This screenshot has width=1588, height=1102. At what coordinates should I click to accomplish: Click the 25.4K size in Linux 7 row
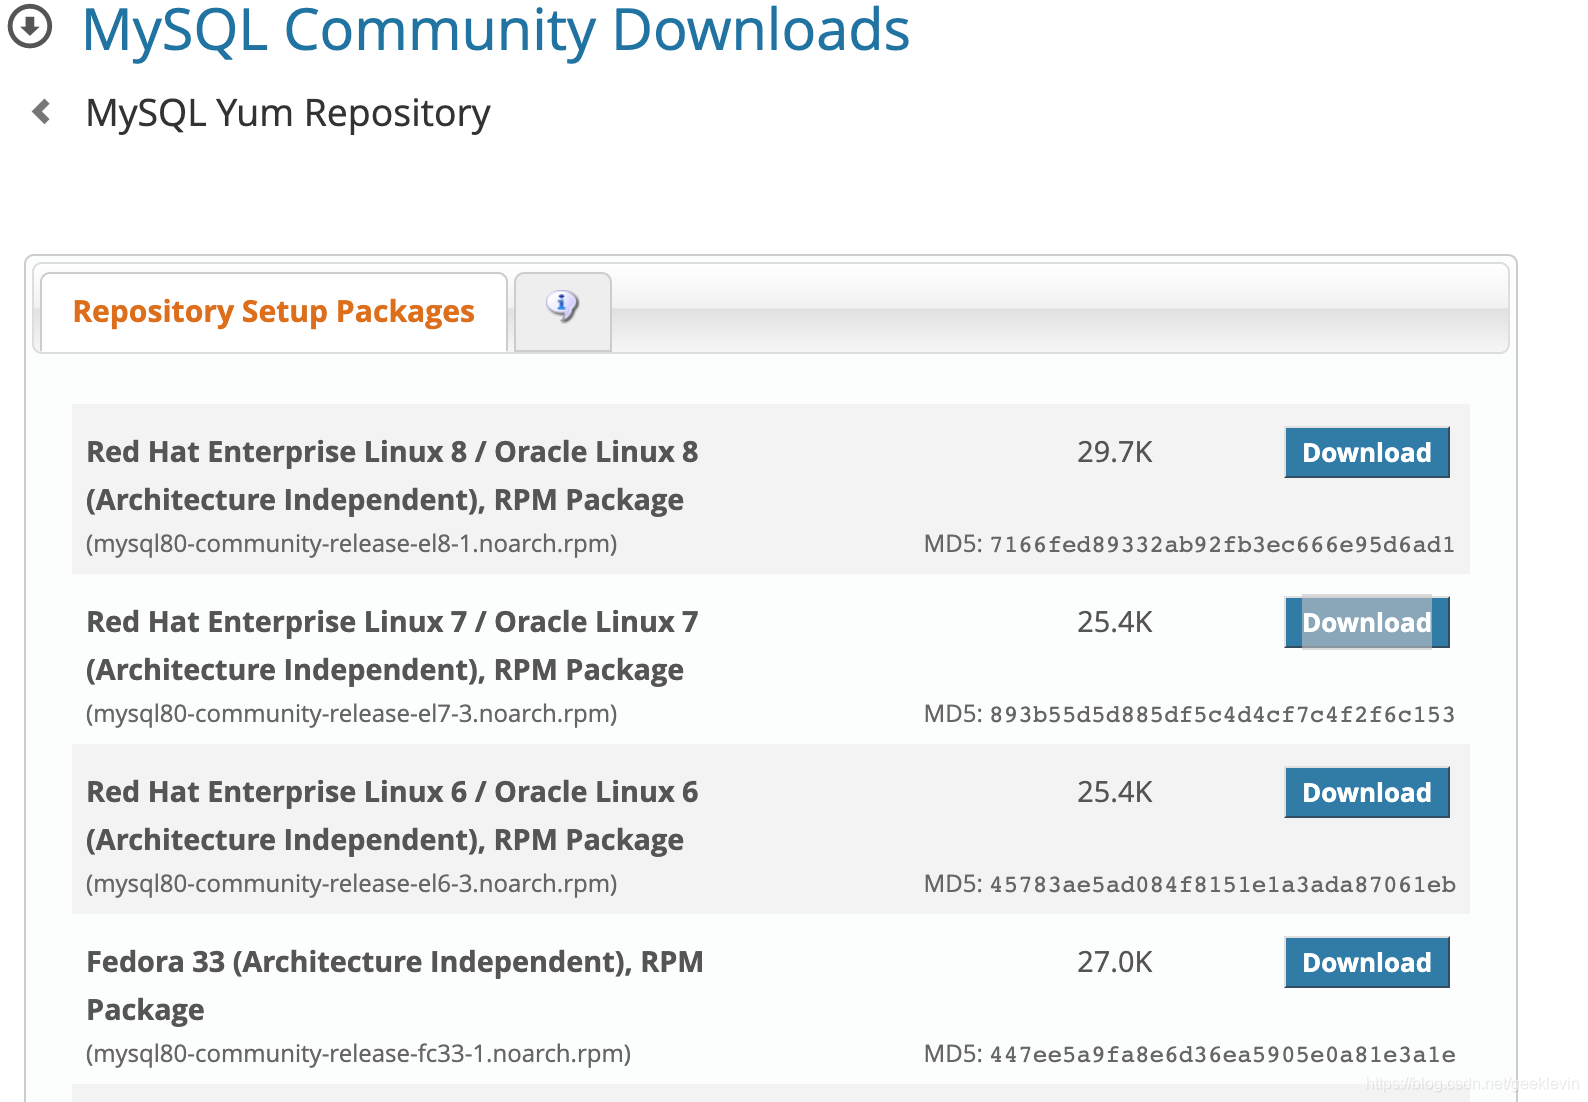pos(1115,622)
